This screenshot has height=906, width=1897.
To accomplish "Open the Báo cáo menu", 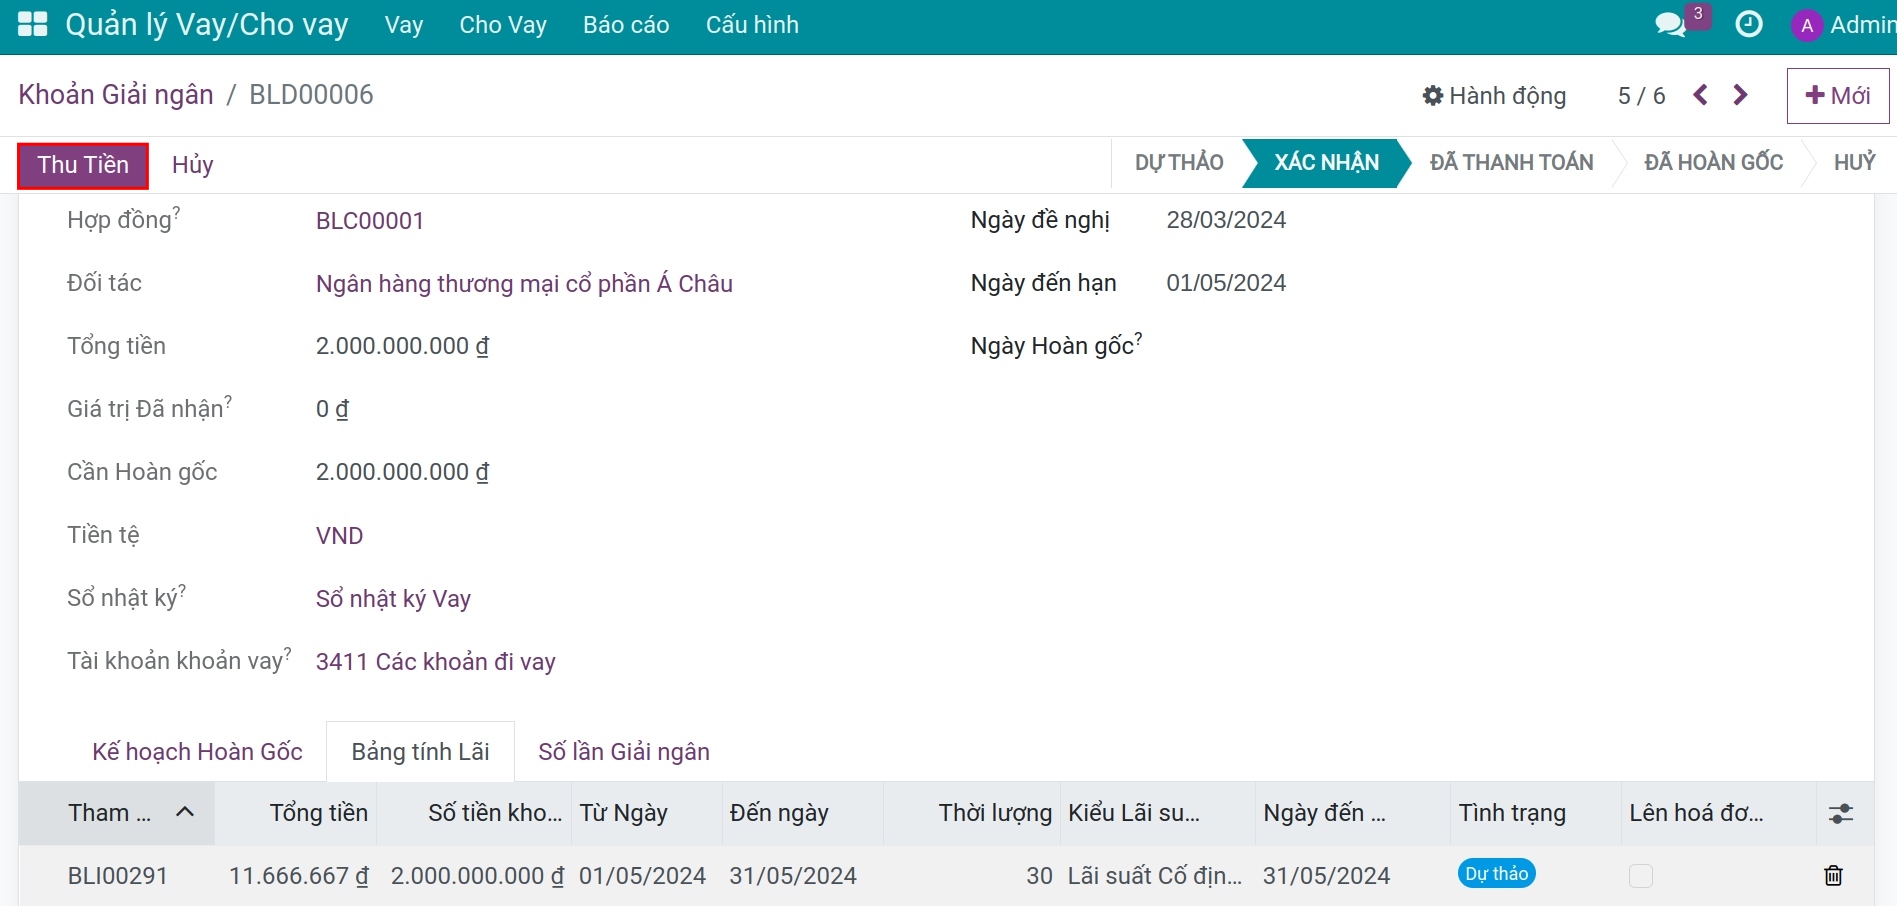I will coord(626,25).
